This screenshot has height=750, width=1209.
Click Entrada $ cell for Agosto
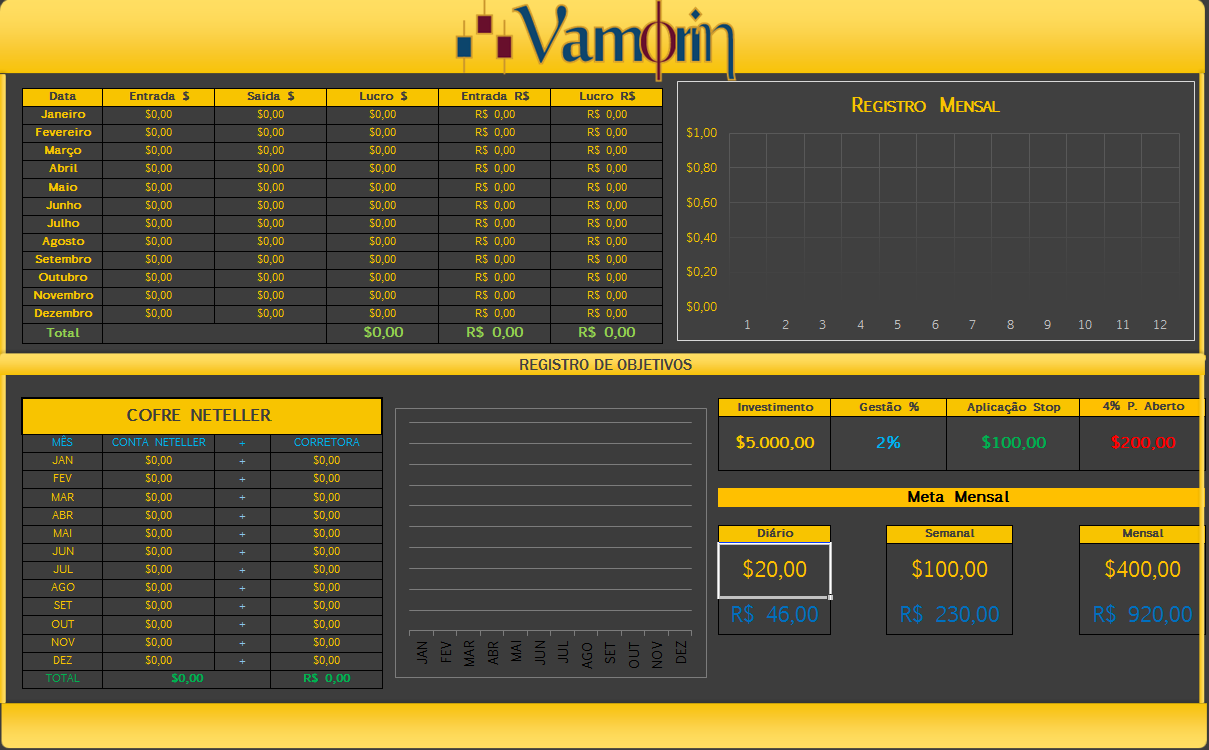(x=159, y=241)
